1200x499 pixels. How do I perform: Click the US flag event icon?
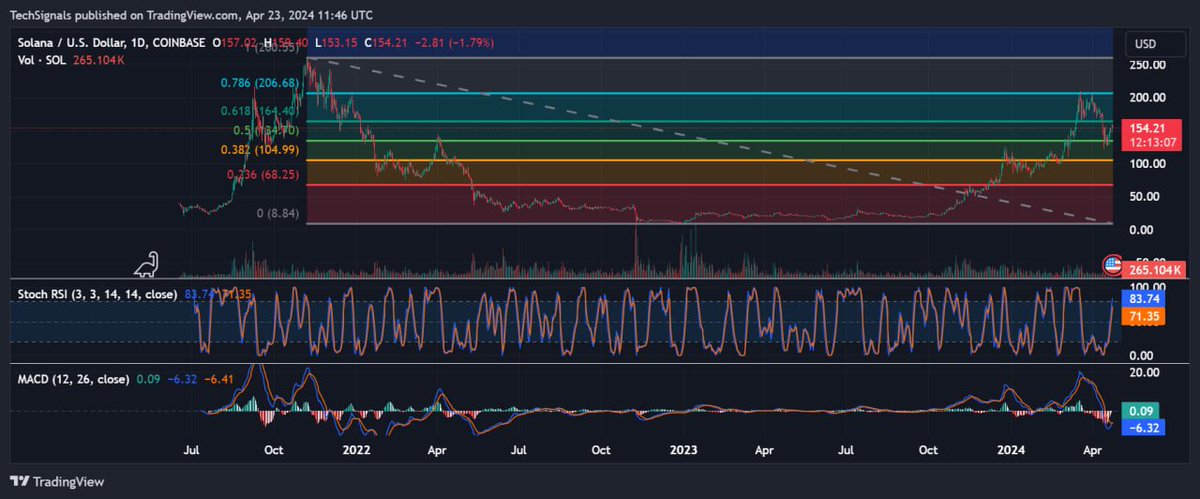click(1111, 266)
